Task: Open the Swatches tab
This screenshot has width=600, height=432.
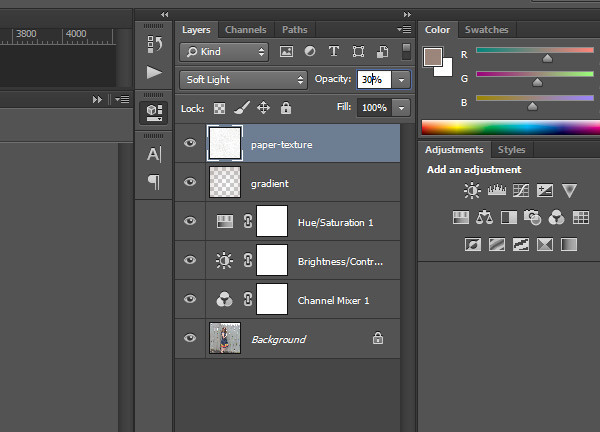Action: click(486, 30)
